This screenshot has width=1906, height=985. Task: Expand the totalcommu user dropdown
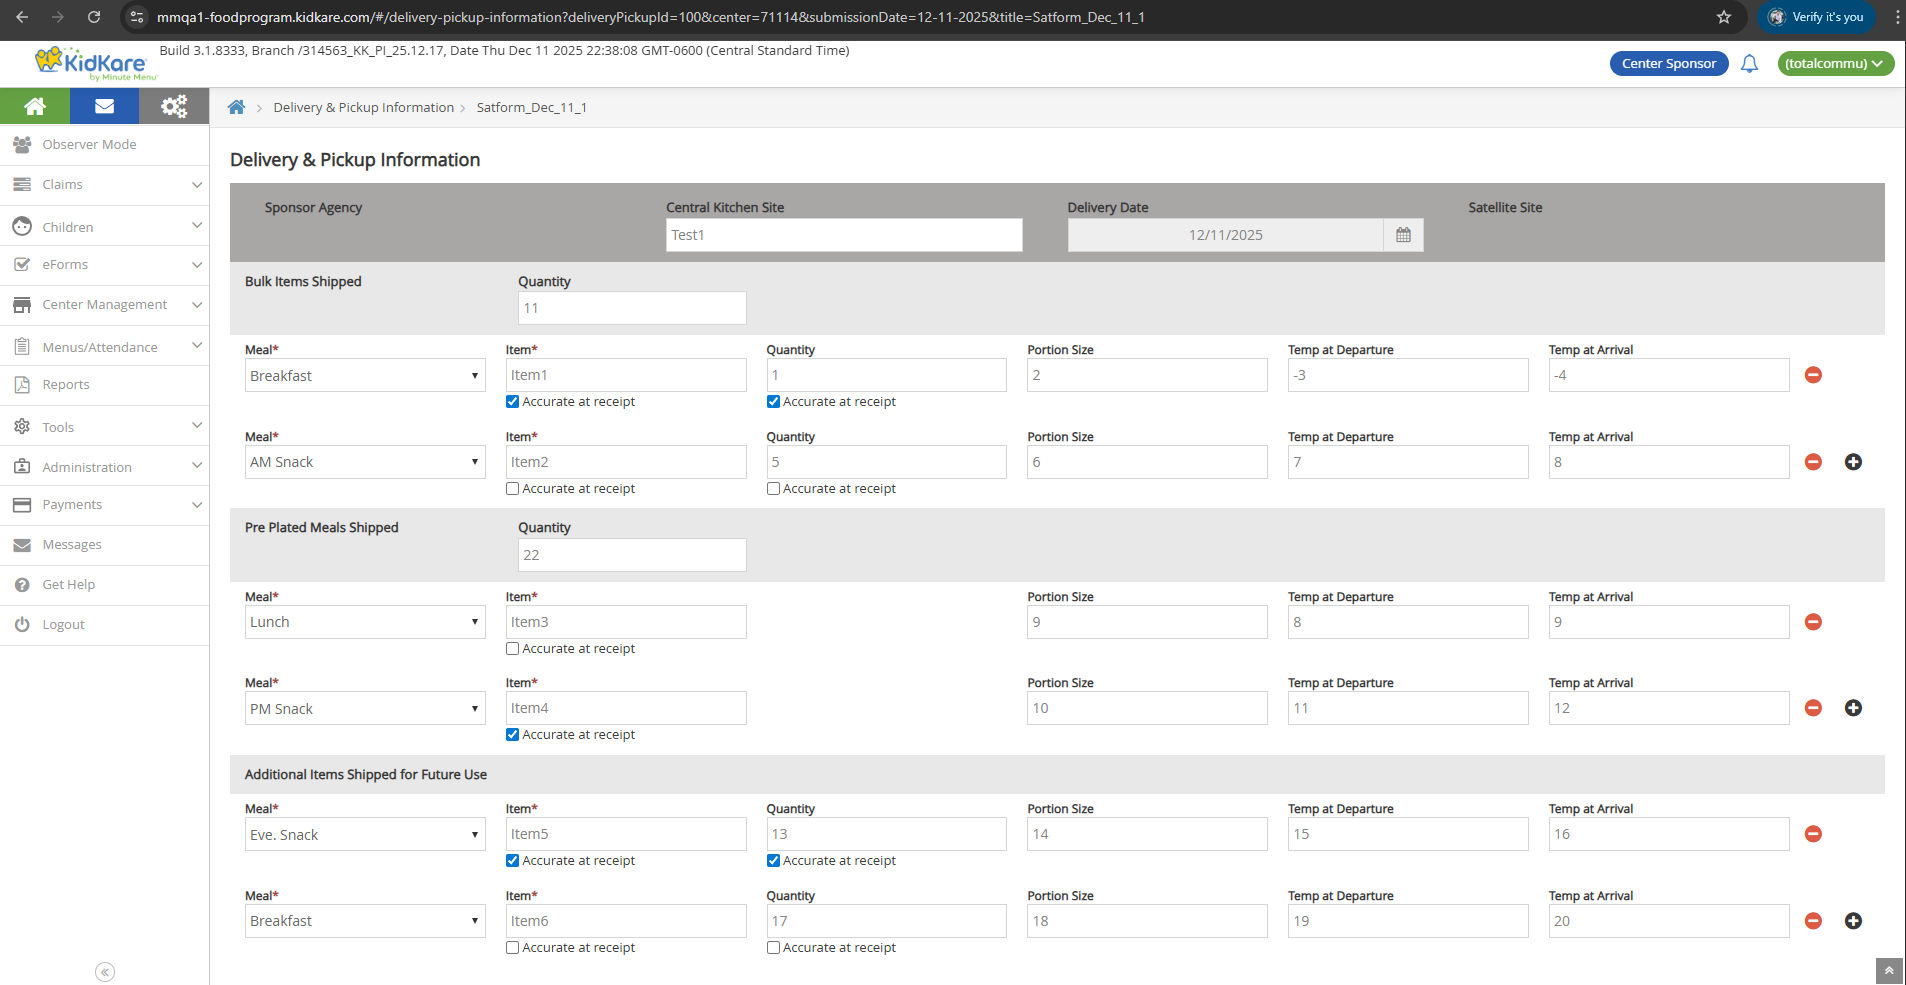point(1835,64)
